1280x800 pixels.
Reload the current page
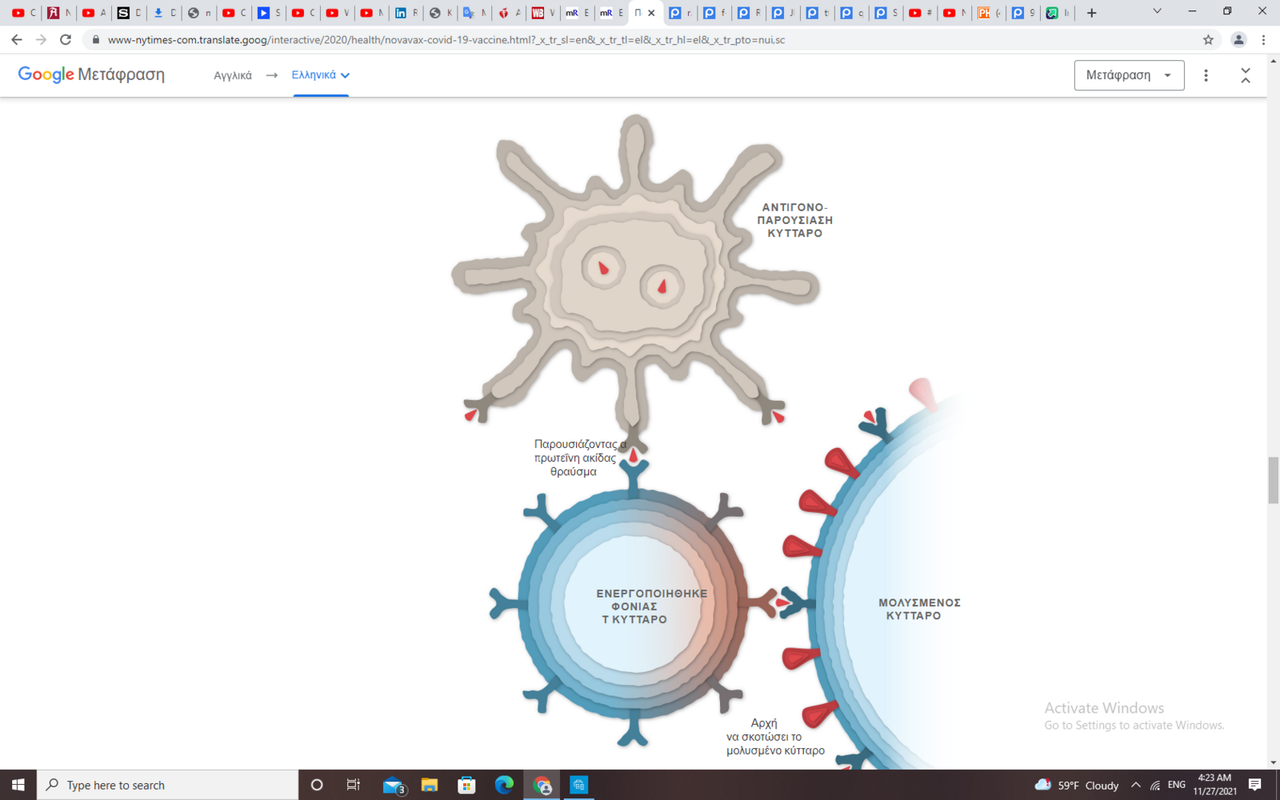pyautogui.click(x=66, y=40)
